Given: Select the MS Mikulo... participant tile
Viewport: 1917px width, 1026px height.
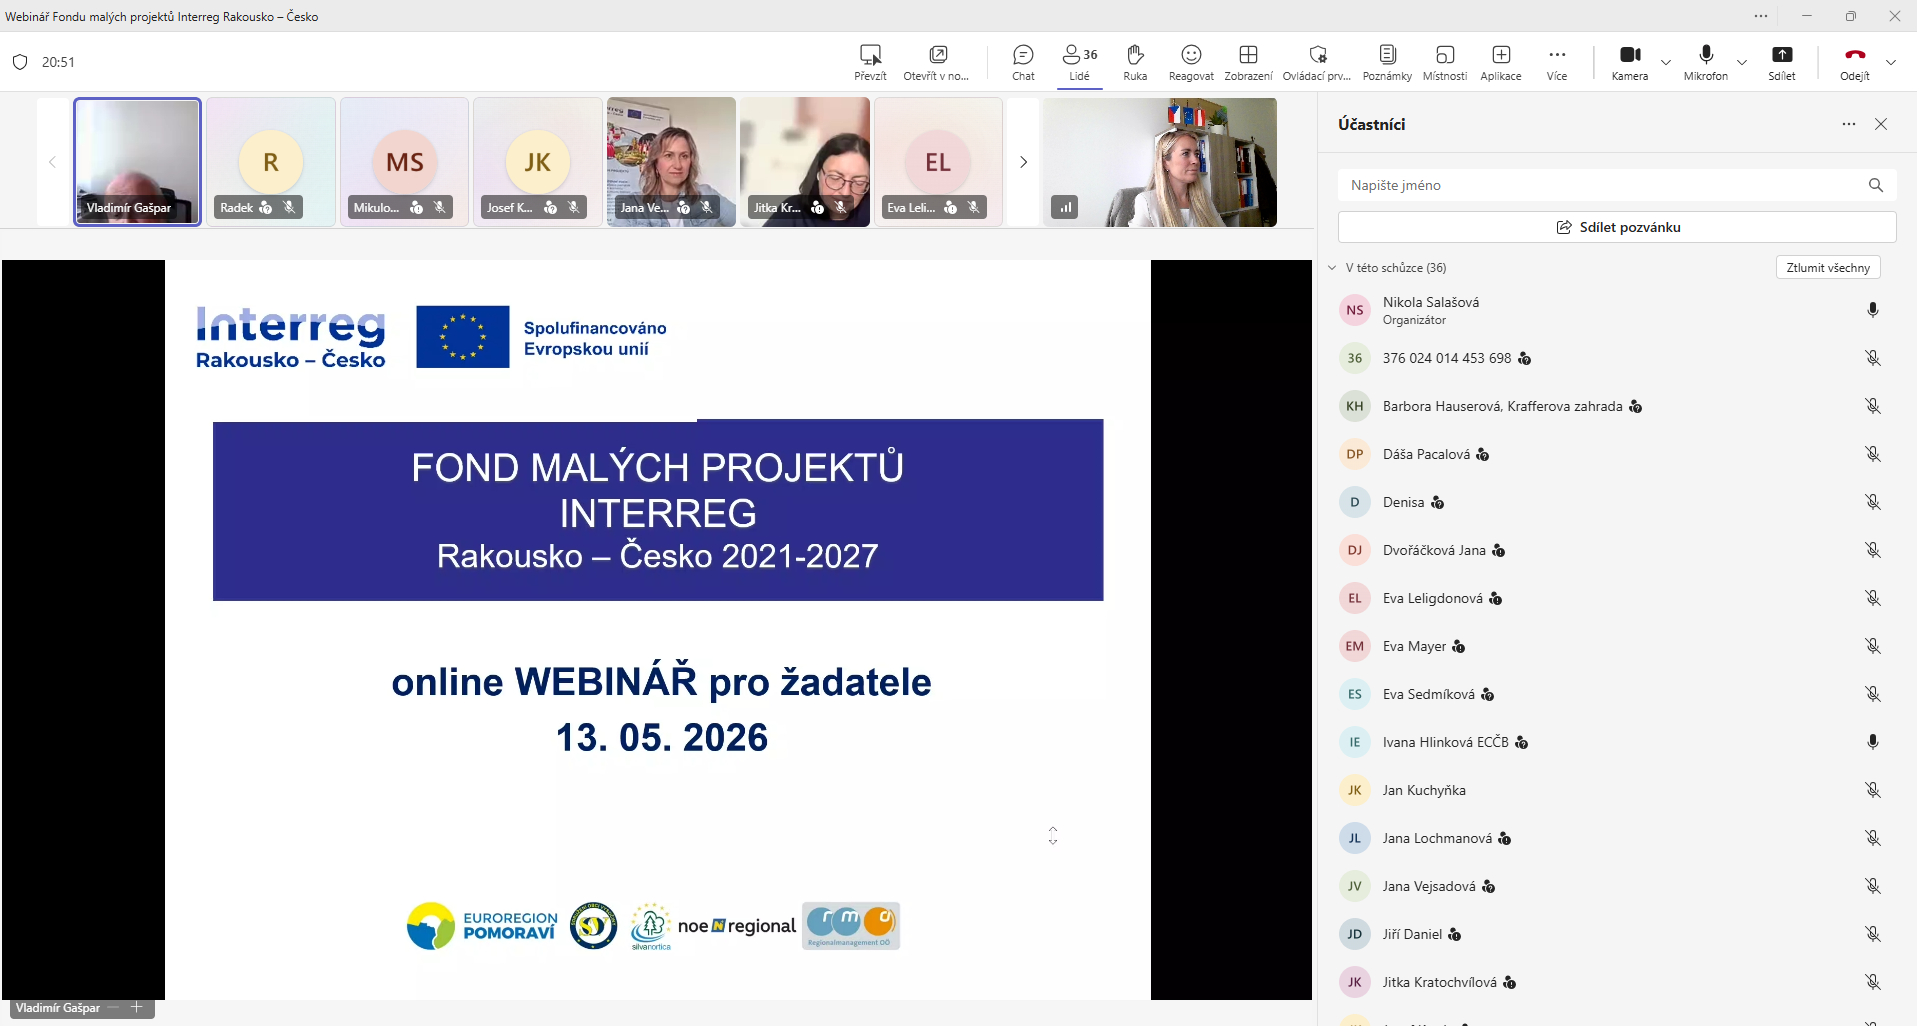Looking at the screenshot, I should tap(404, 162).
